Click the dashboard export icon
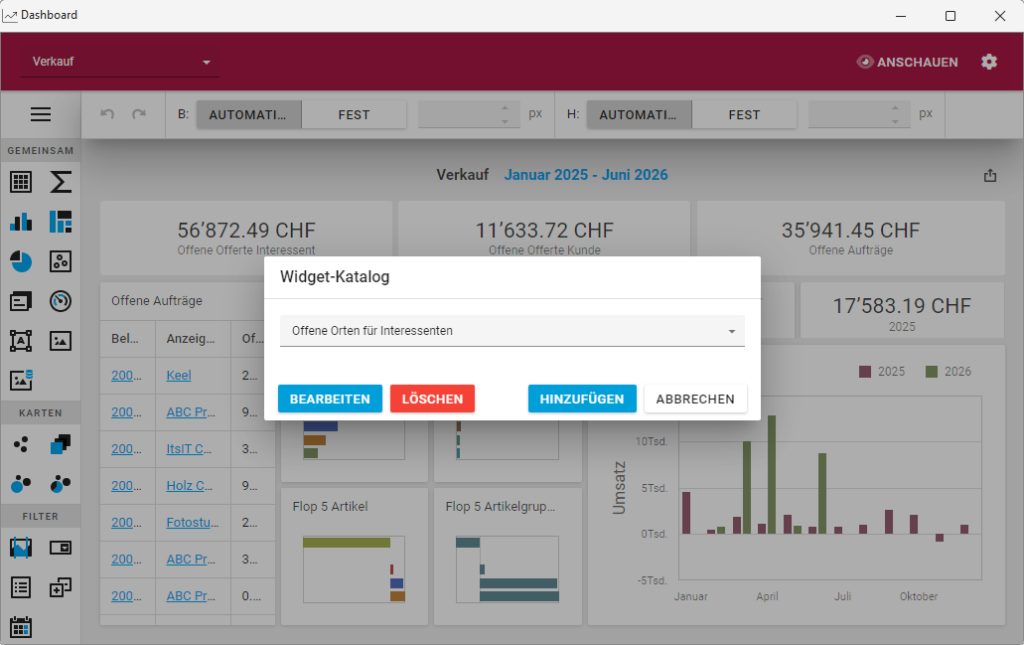1024x645 pixels. click(x=990, y=175)
